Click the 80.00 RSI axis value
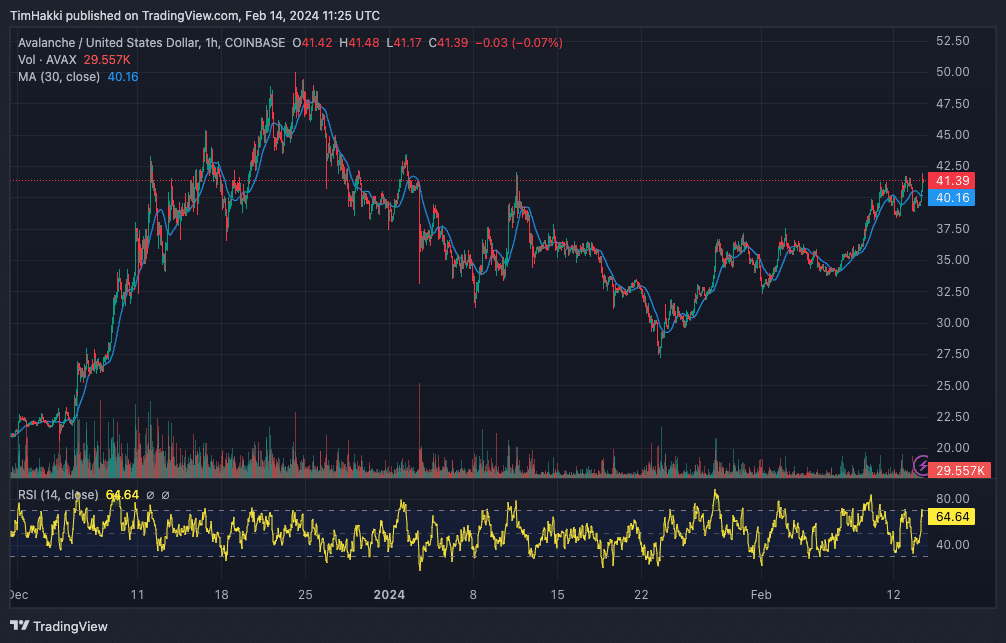1006x643 pixels. 952,499
